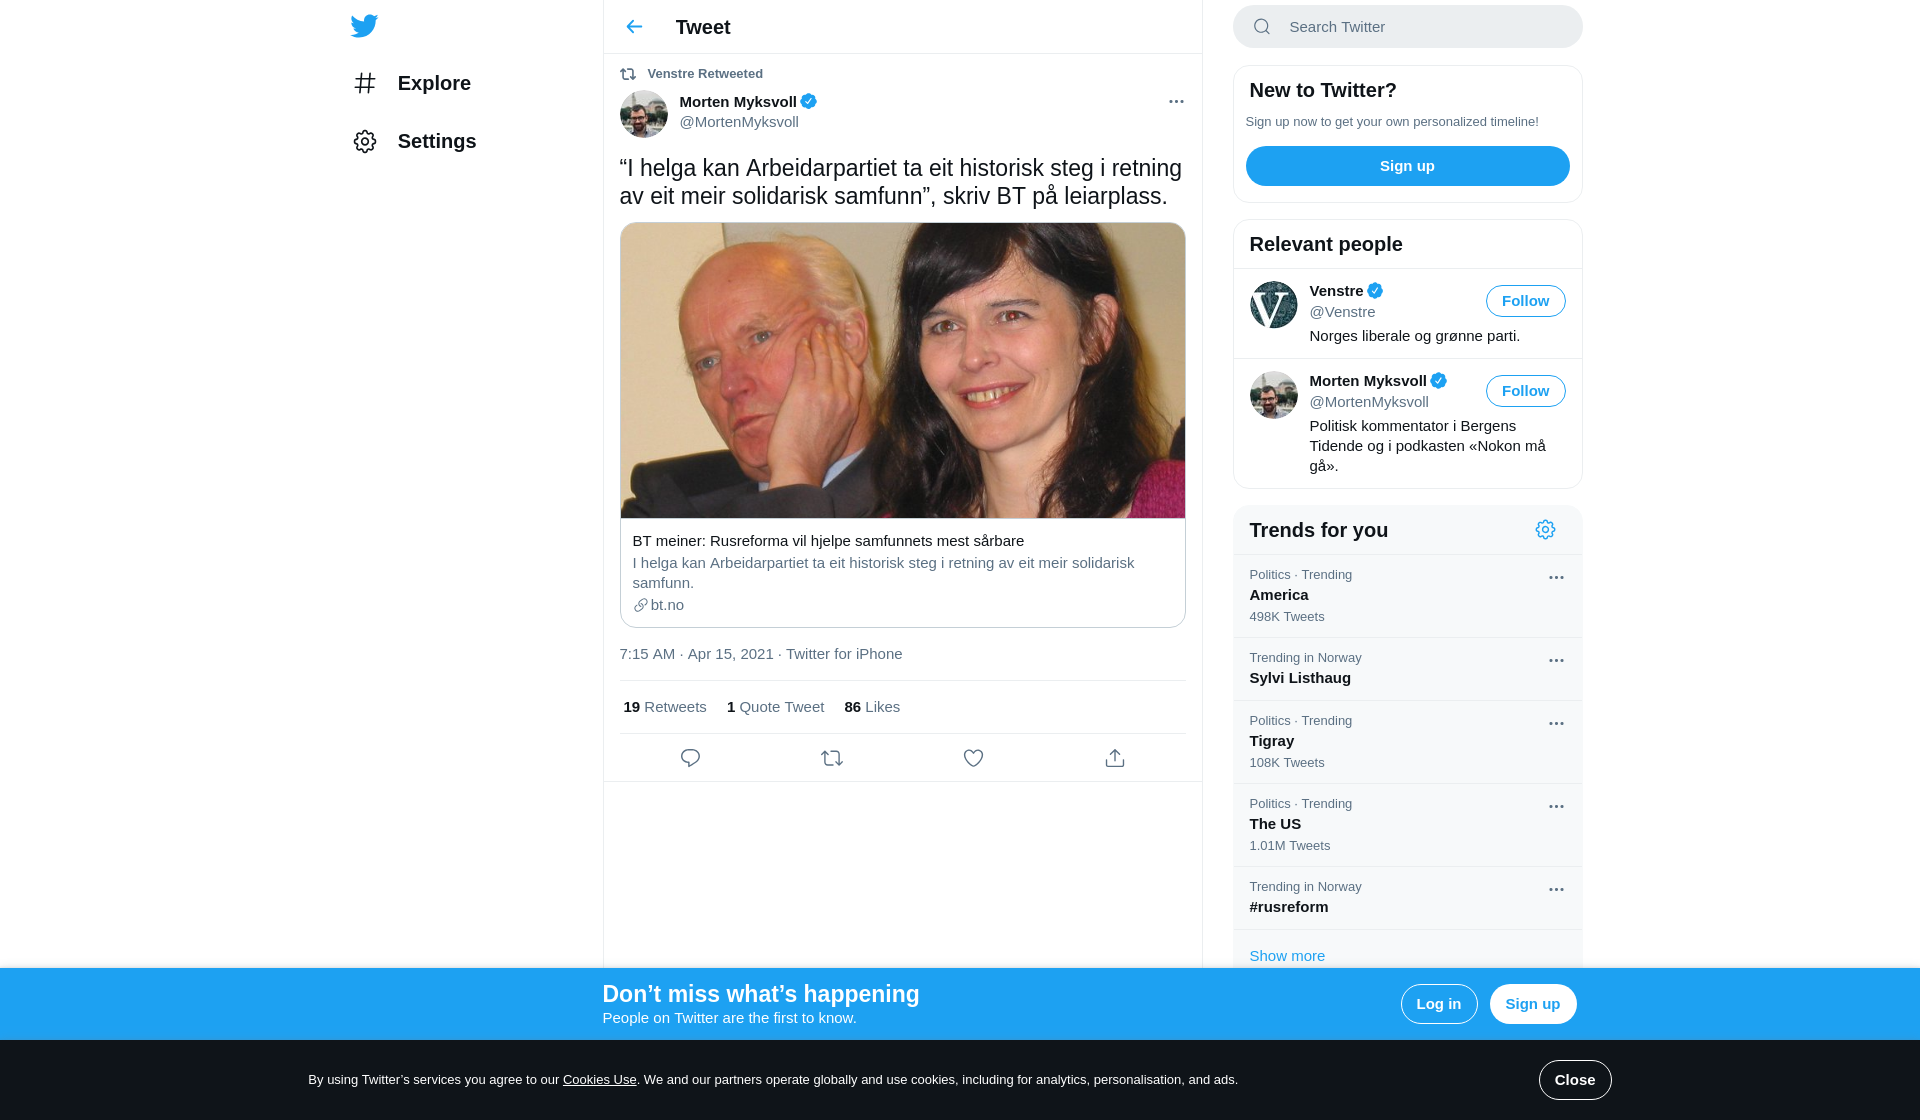Follow Morten Myksvoll
This screenshot has width=1920, height=1120.
[x=1526, y=391]
